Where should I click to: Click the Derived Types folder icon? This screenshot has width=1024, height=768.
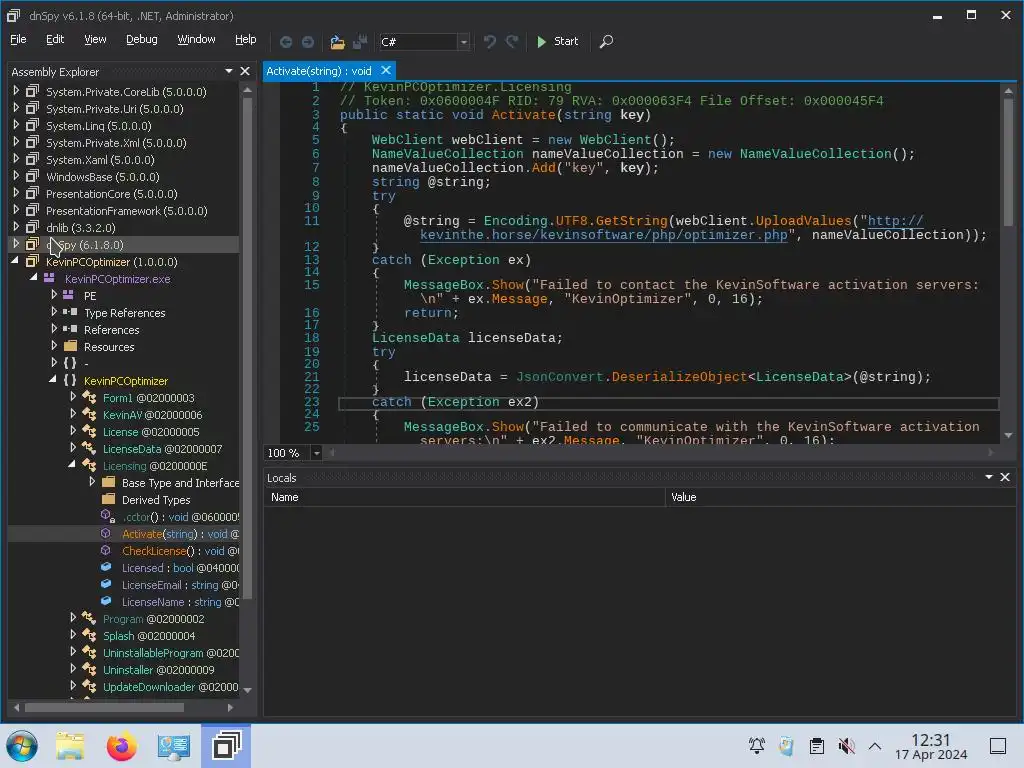(x=109, y=499)
